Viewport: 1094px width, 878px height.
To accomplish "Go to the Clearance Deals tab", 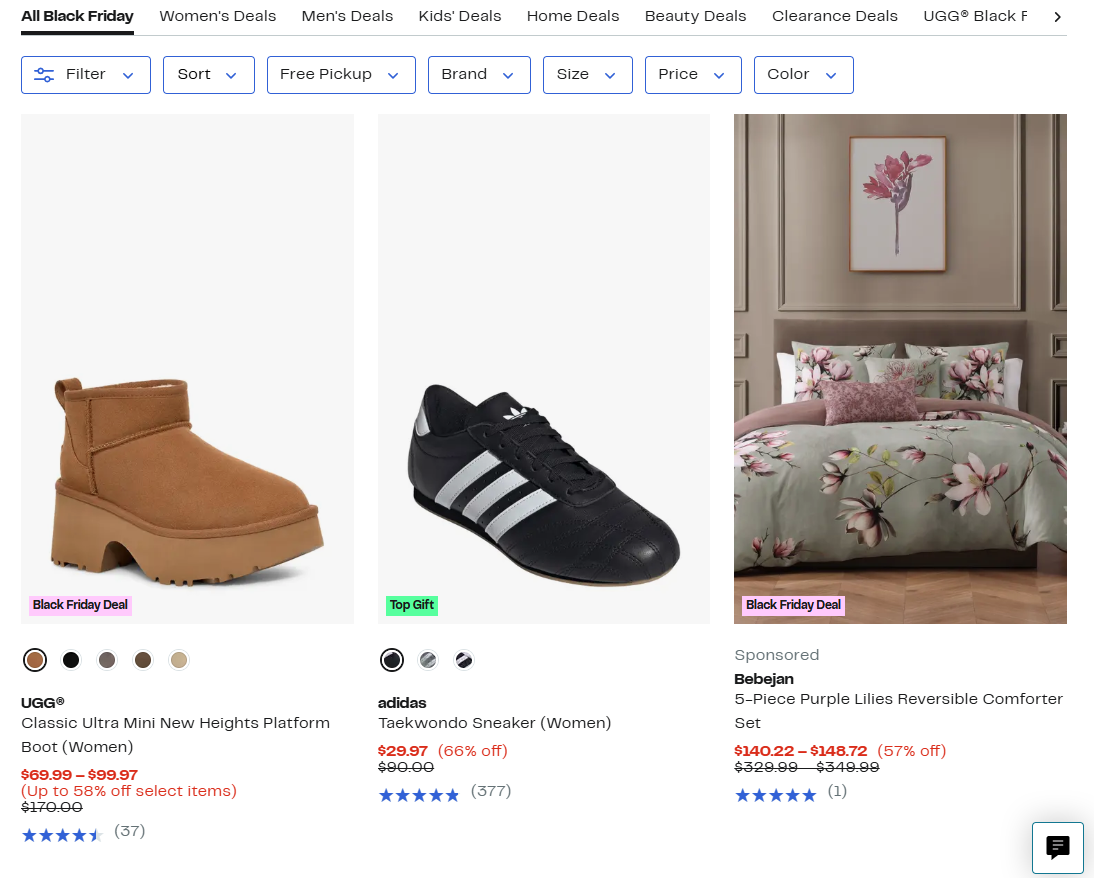I will [834, 16].
